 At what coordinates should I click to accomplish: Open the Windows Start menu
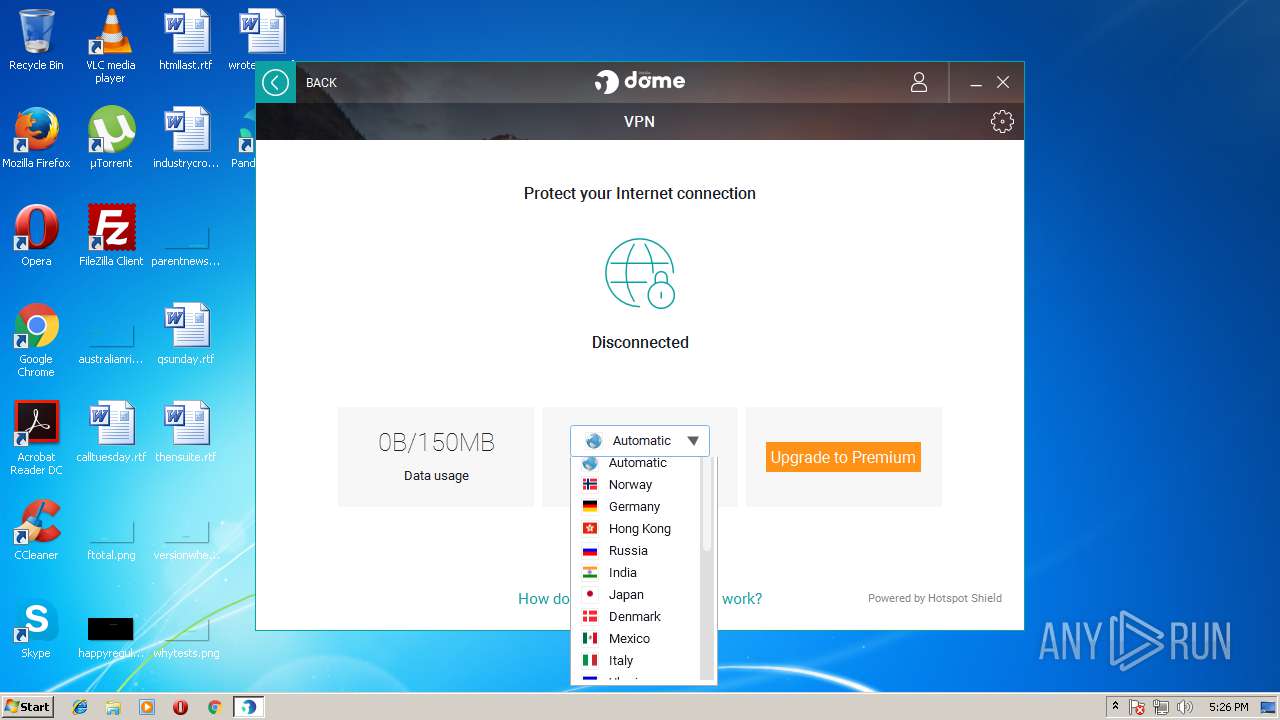(x=27, y=706)
